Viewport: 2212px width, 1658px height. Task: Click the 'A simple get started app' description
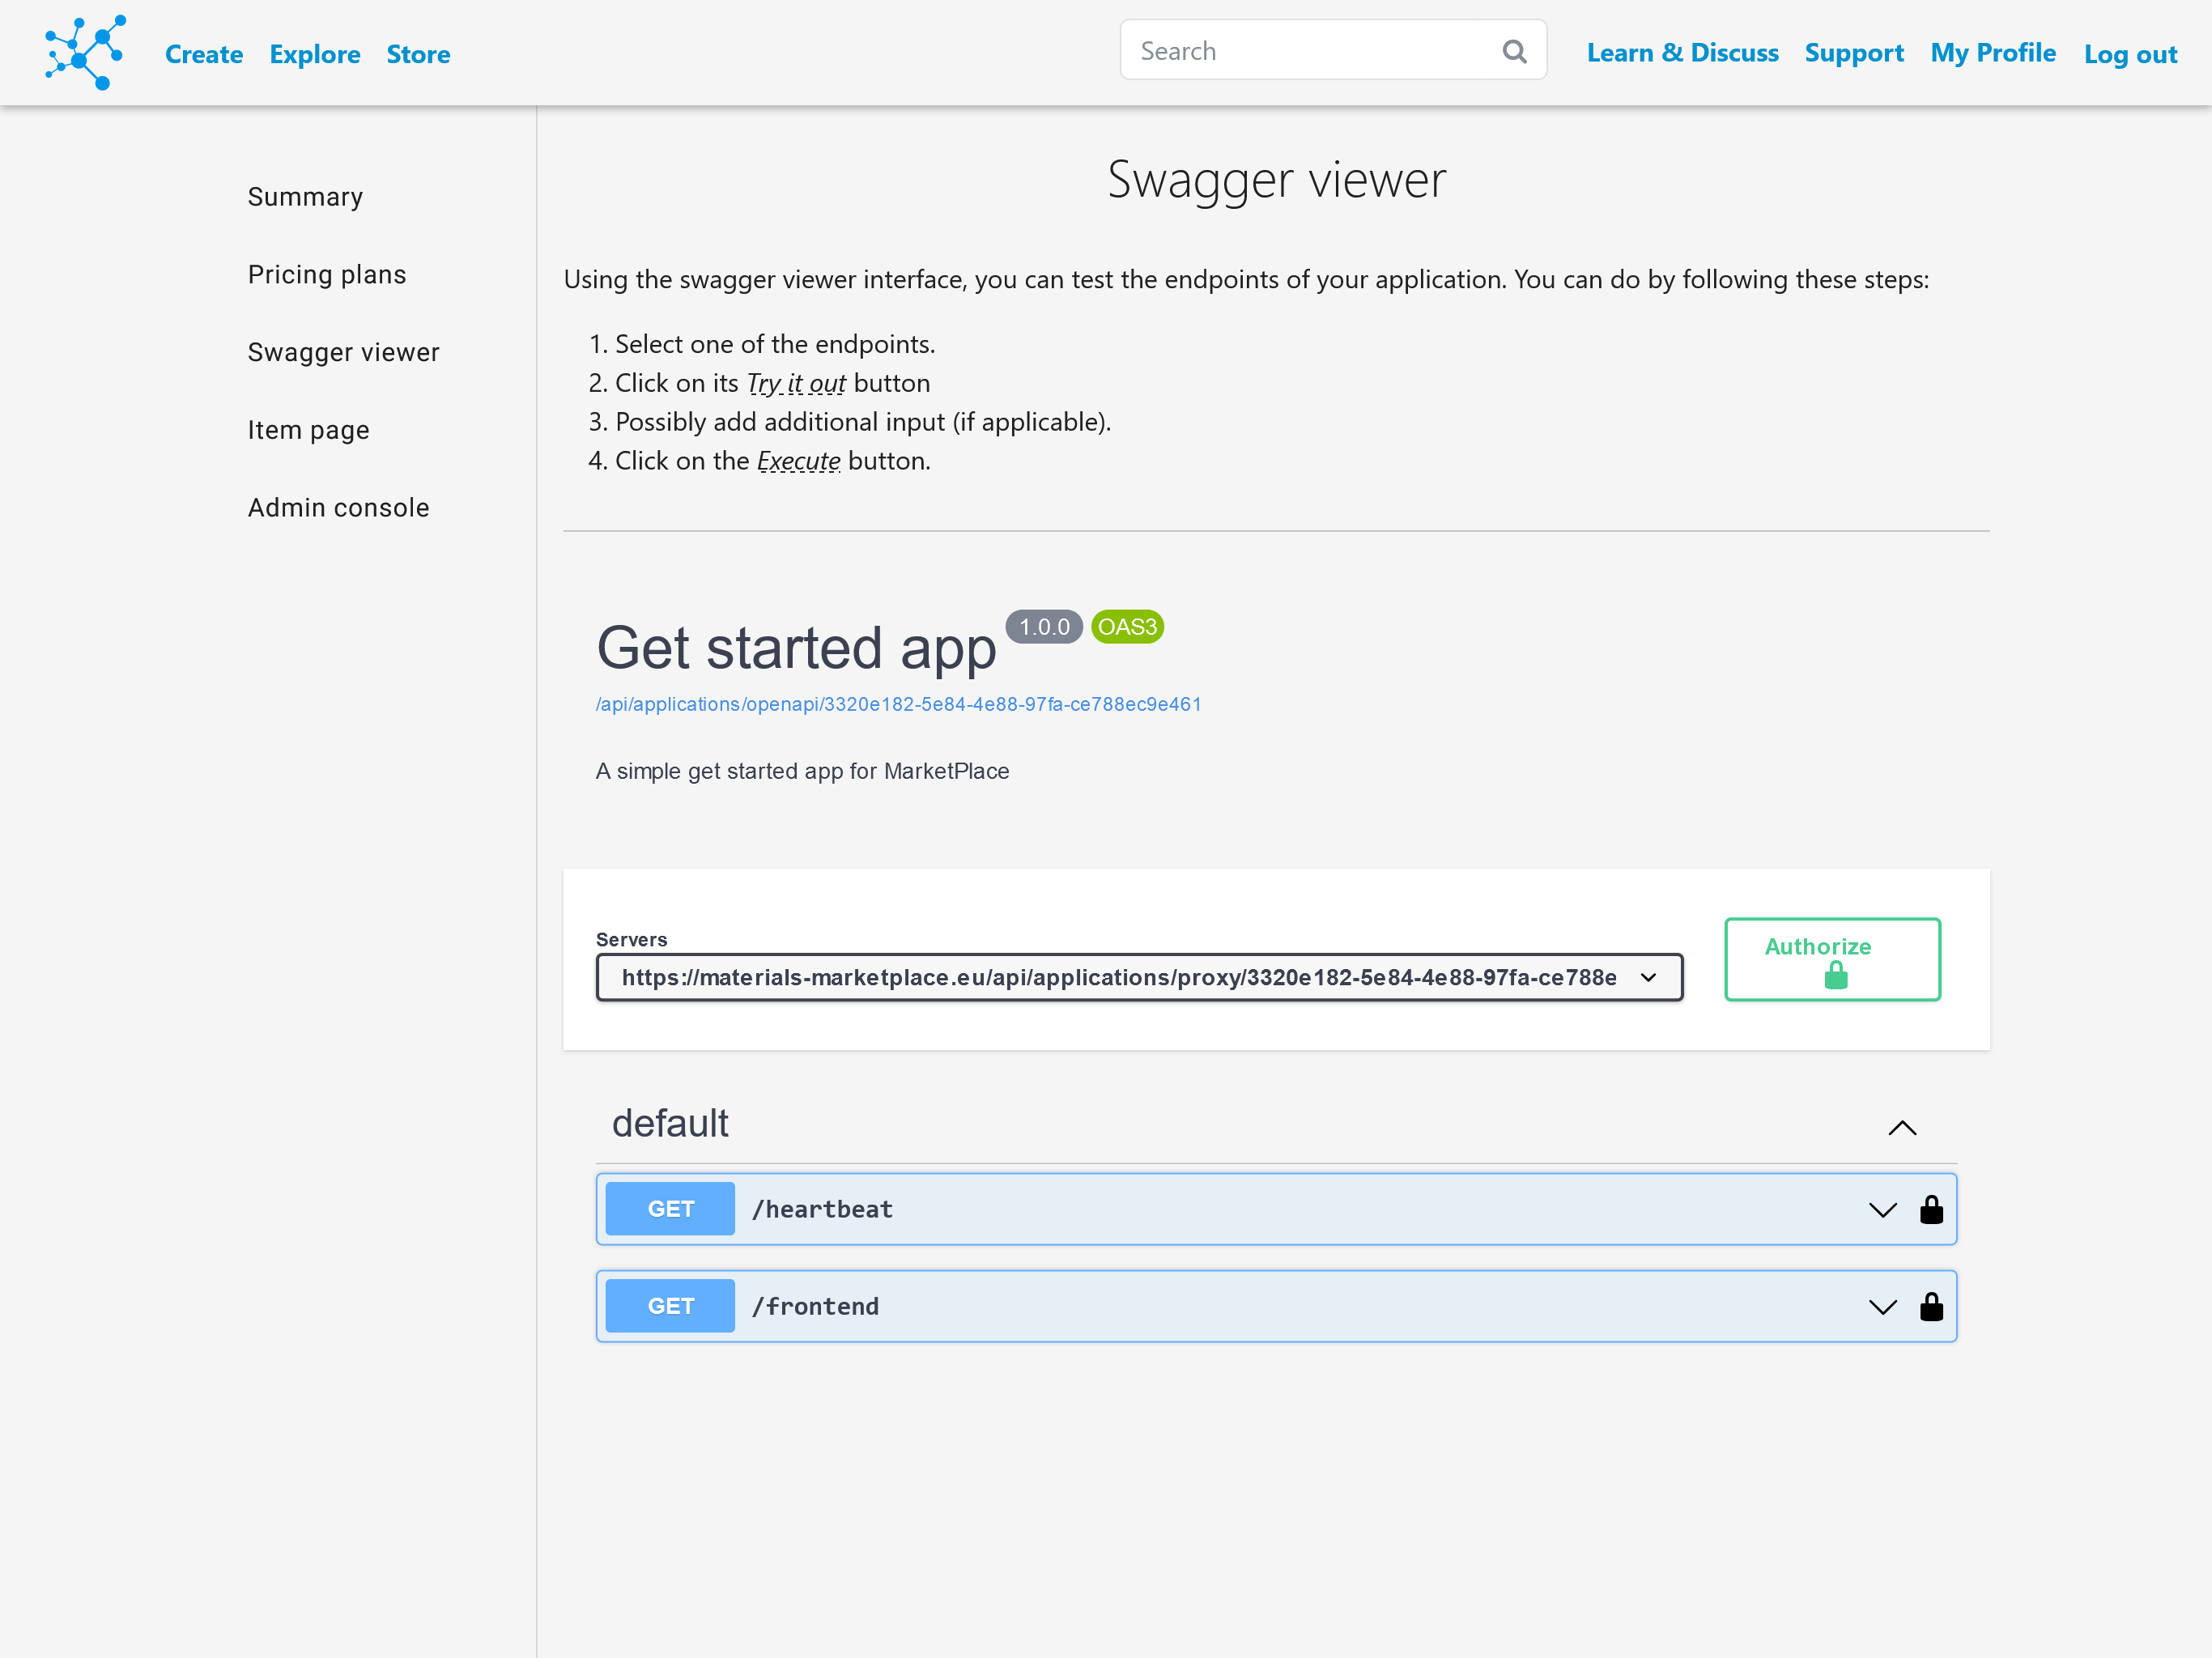(x=802, y=771)
